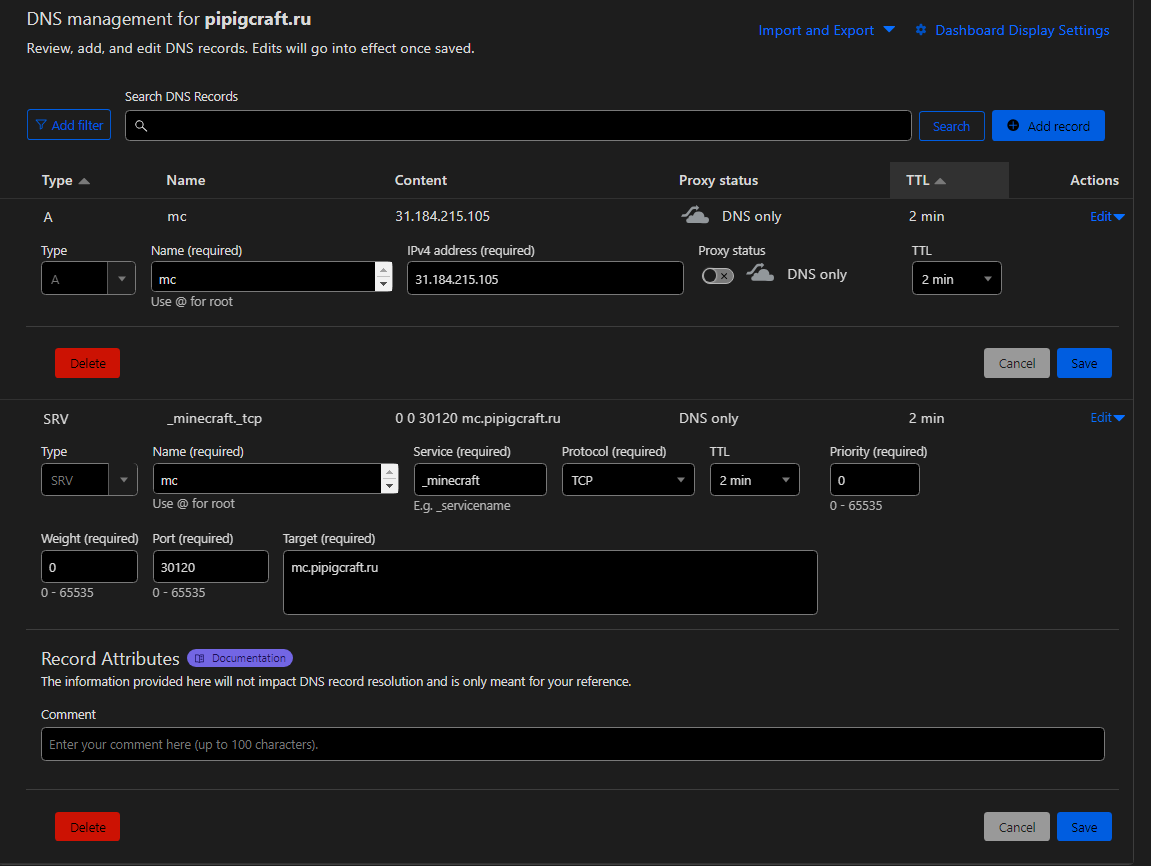The height and width of the screenshot is (866, 1151).
Task: Collapse the Edit link for the SRV record
Action: click(1107, 418)
